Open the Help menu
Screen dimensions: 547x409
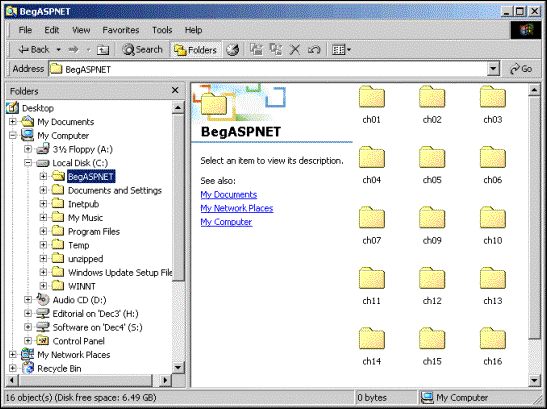coord(193,30)
